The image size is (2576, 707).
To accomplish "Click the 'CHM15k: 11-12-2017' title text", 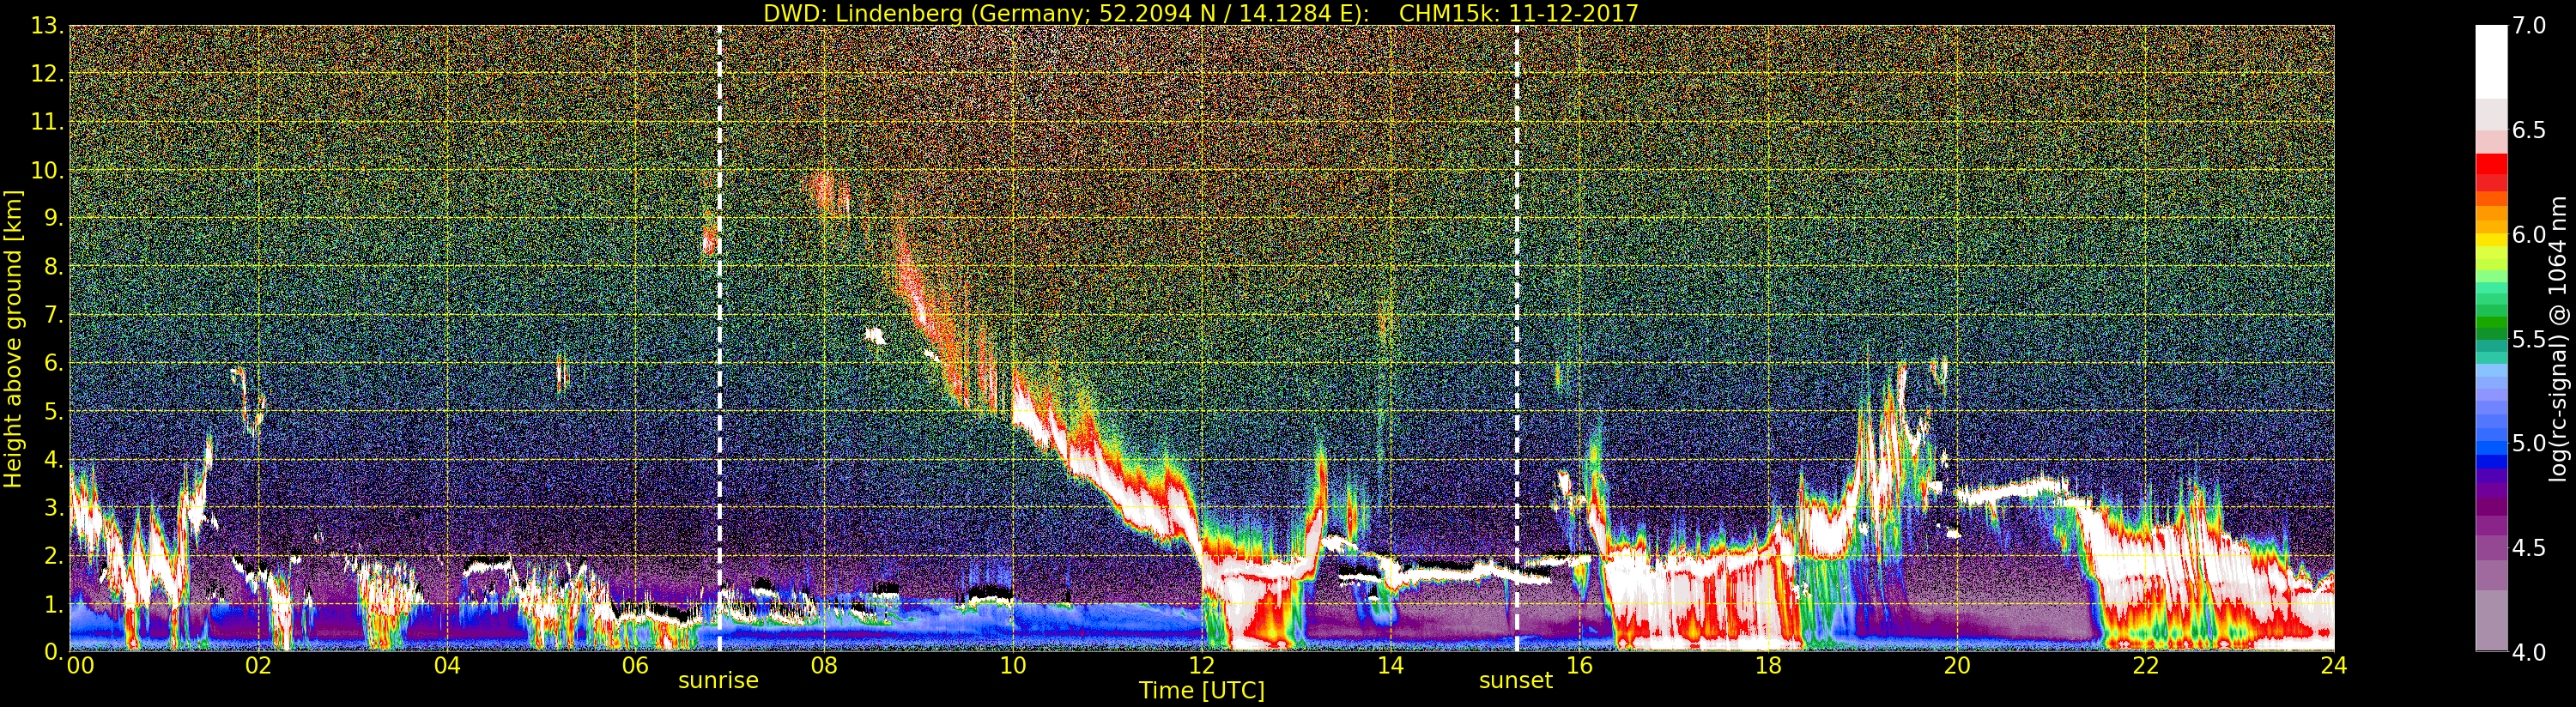I will click(1519, 13).
